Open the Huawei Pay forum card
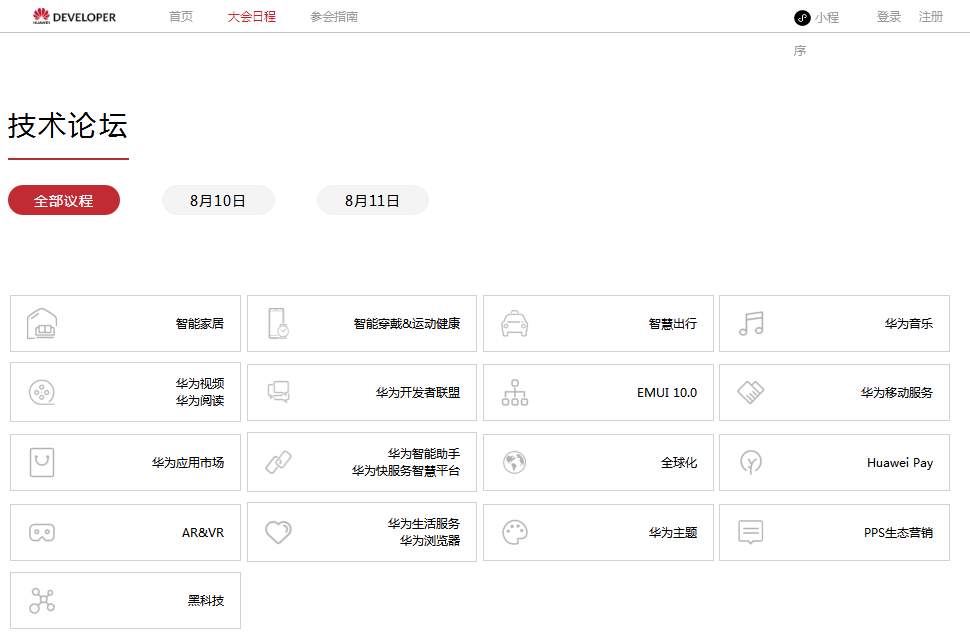This screenshot has height=639, width=970. pos(834,462)
